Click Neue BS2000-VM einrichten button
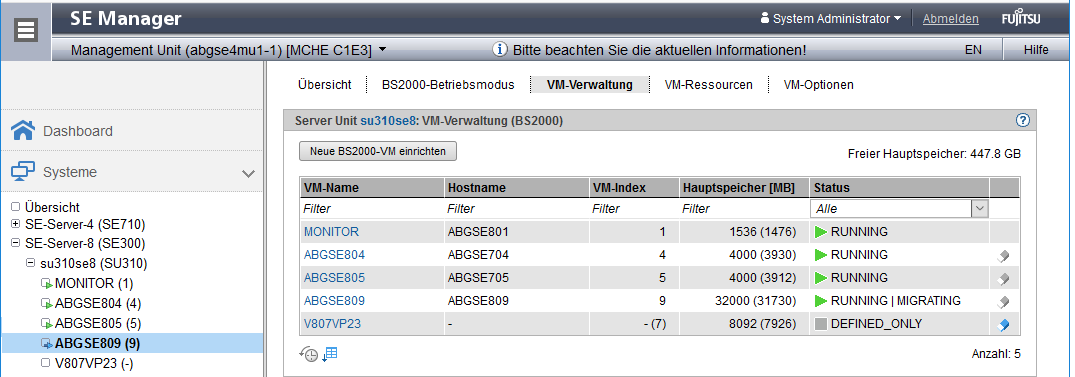 click(378, 151)
